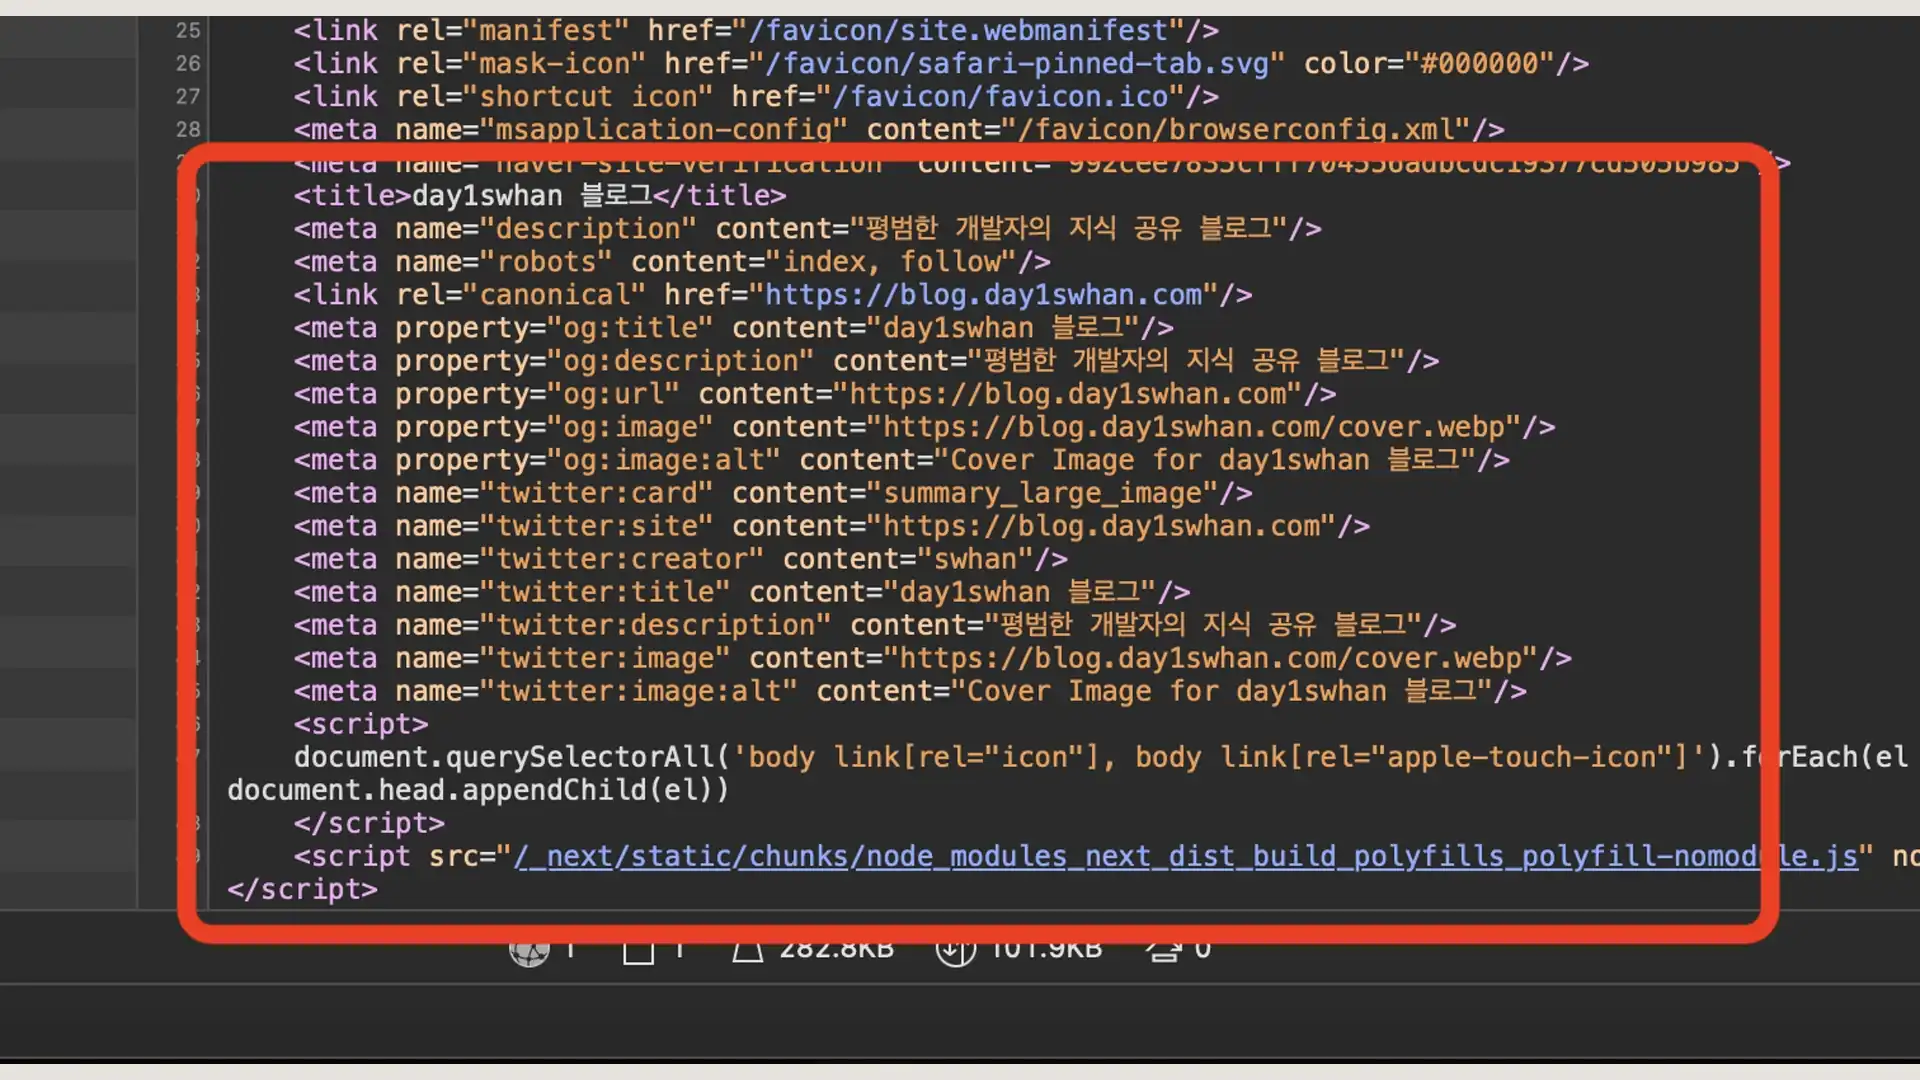
Task: Select the meta name="robots" line
Action: (672, 261)
